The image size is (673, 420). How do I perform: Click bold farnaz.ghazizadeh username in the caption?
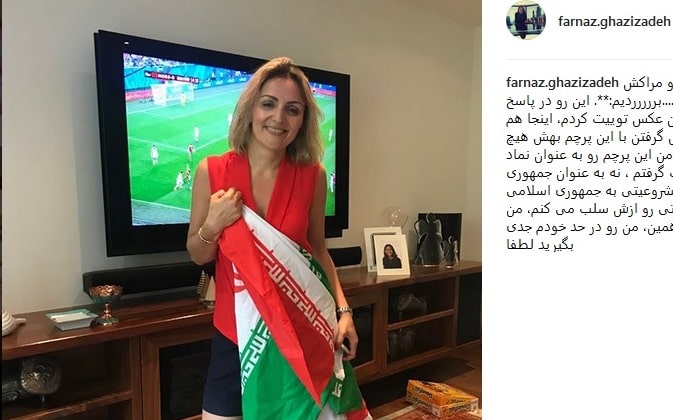[x=563, y=82]
